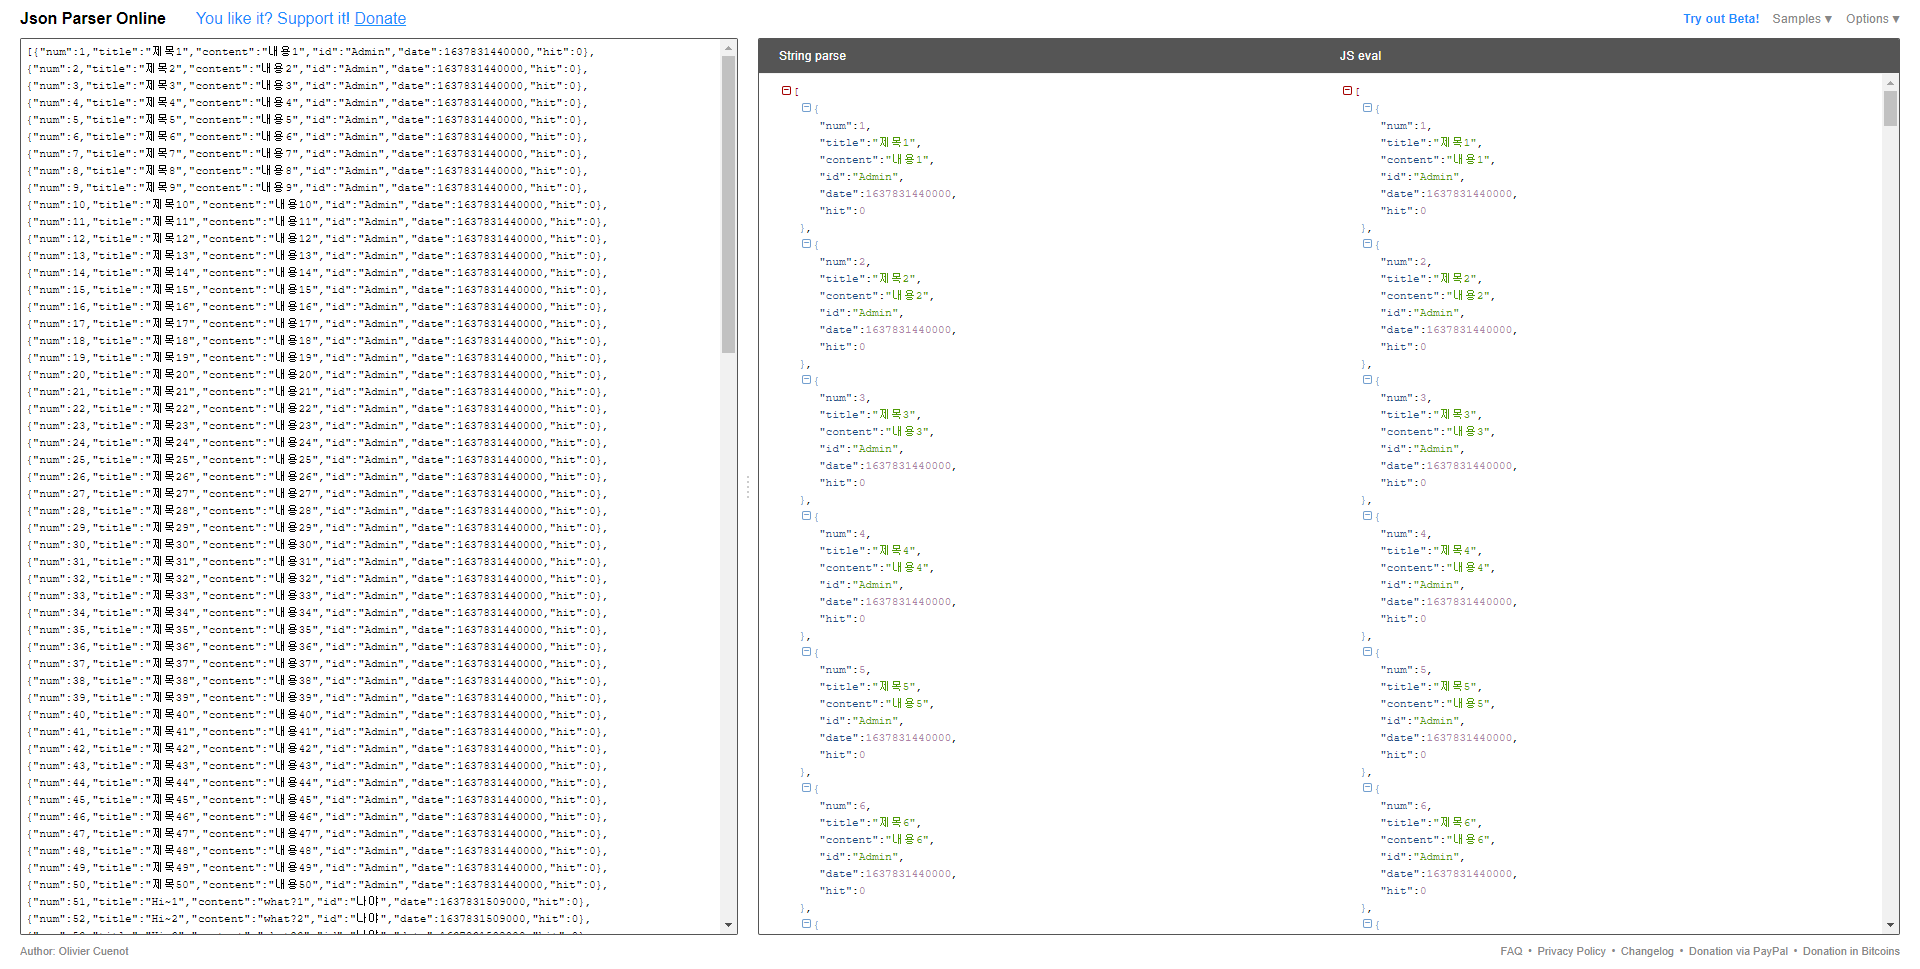The image size is (1920, 969).
Task: Collapse the "num":3 object in String parse
Action: click(x=806, y=380)
